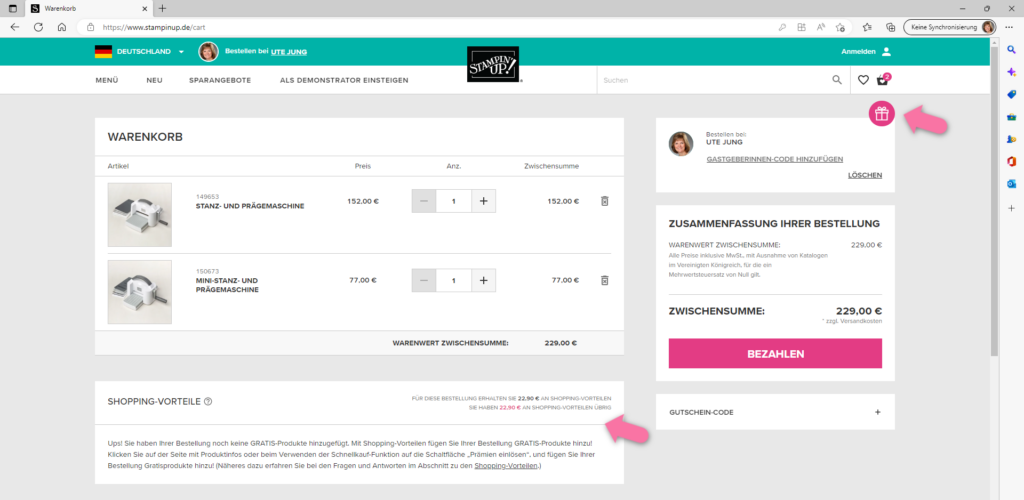Click the site search magnifier icon
This screenshot has height=500, width=1024.
tap(837, 80)
